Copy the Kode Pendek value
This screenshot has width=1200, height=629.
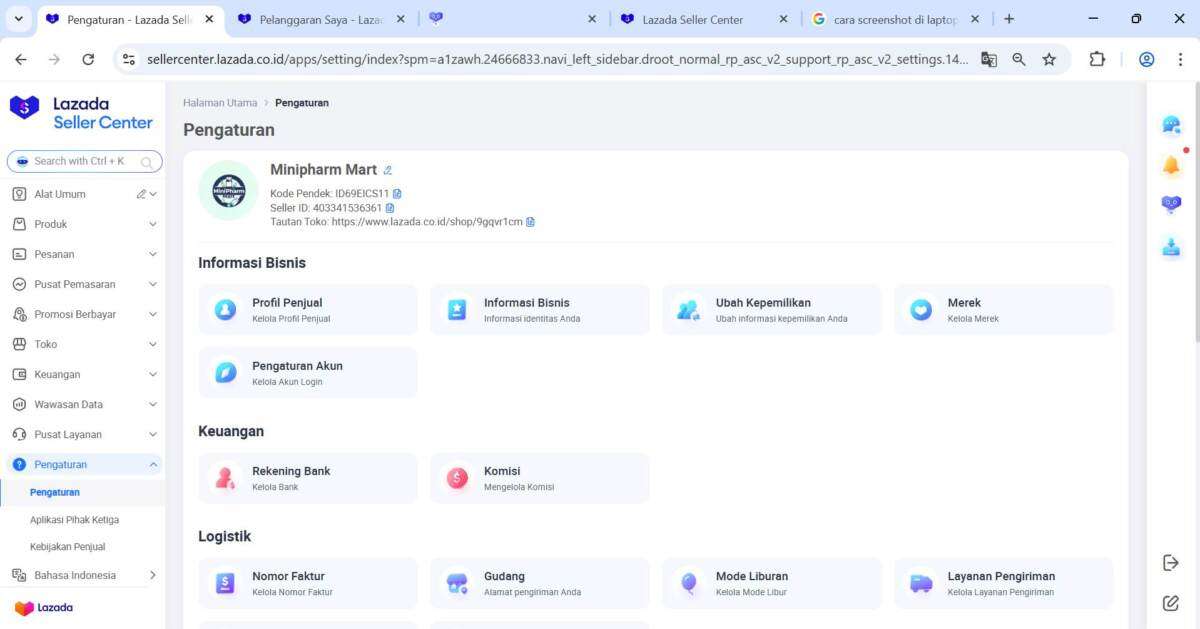397,193
